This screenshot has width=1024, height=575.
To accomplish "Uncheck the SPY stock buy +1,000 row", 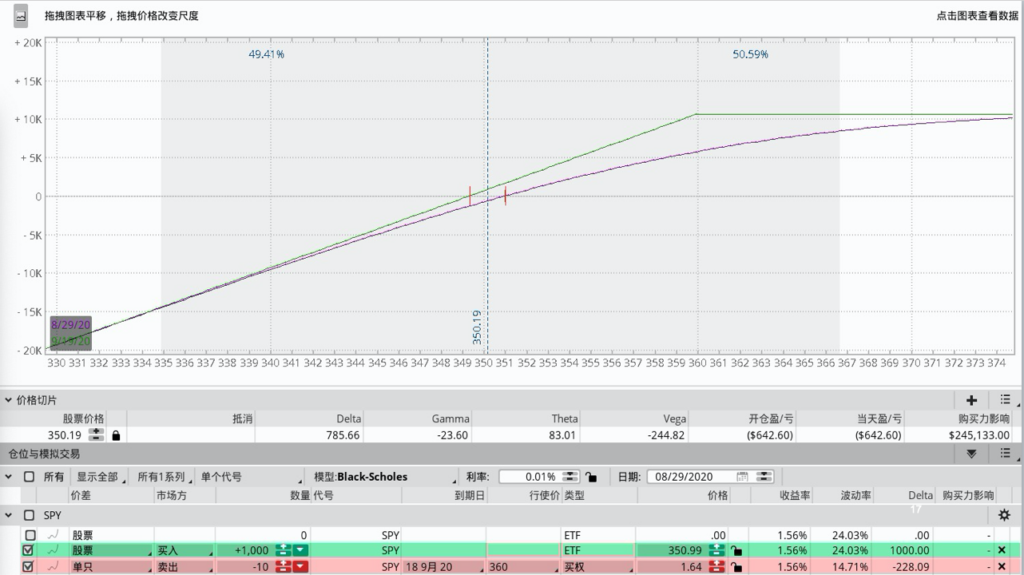I will click(29, 550).
